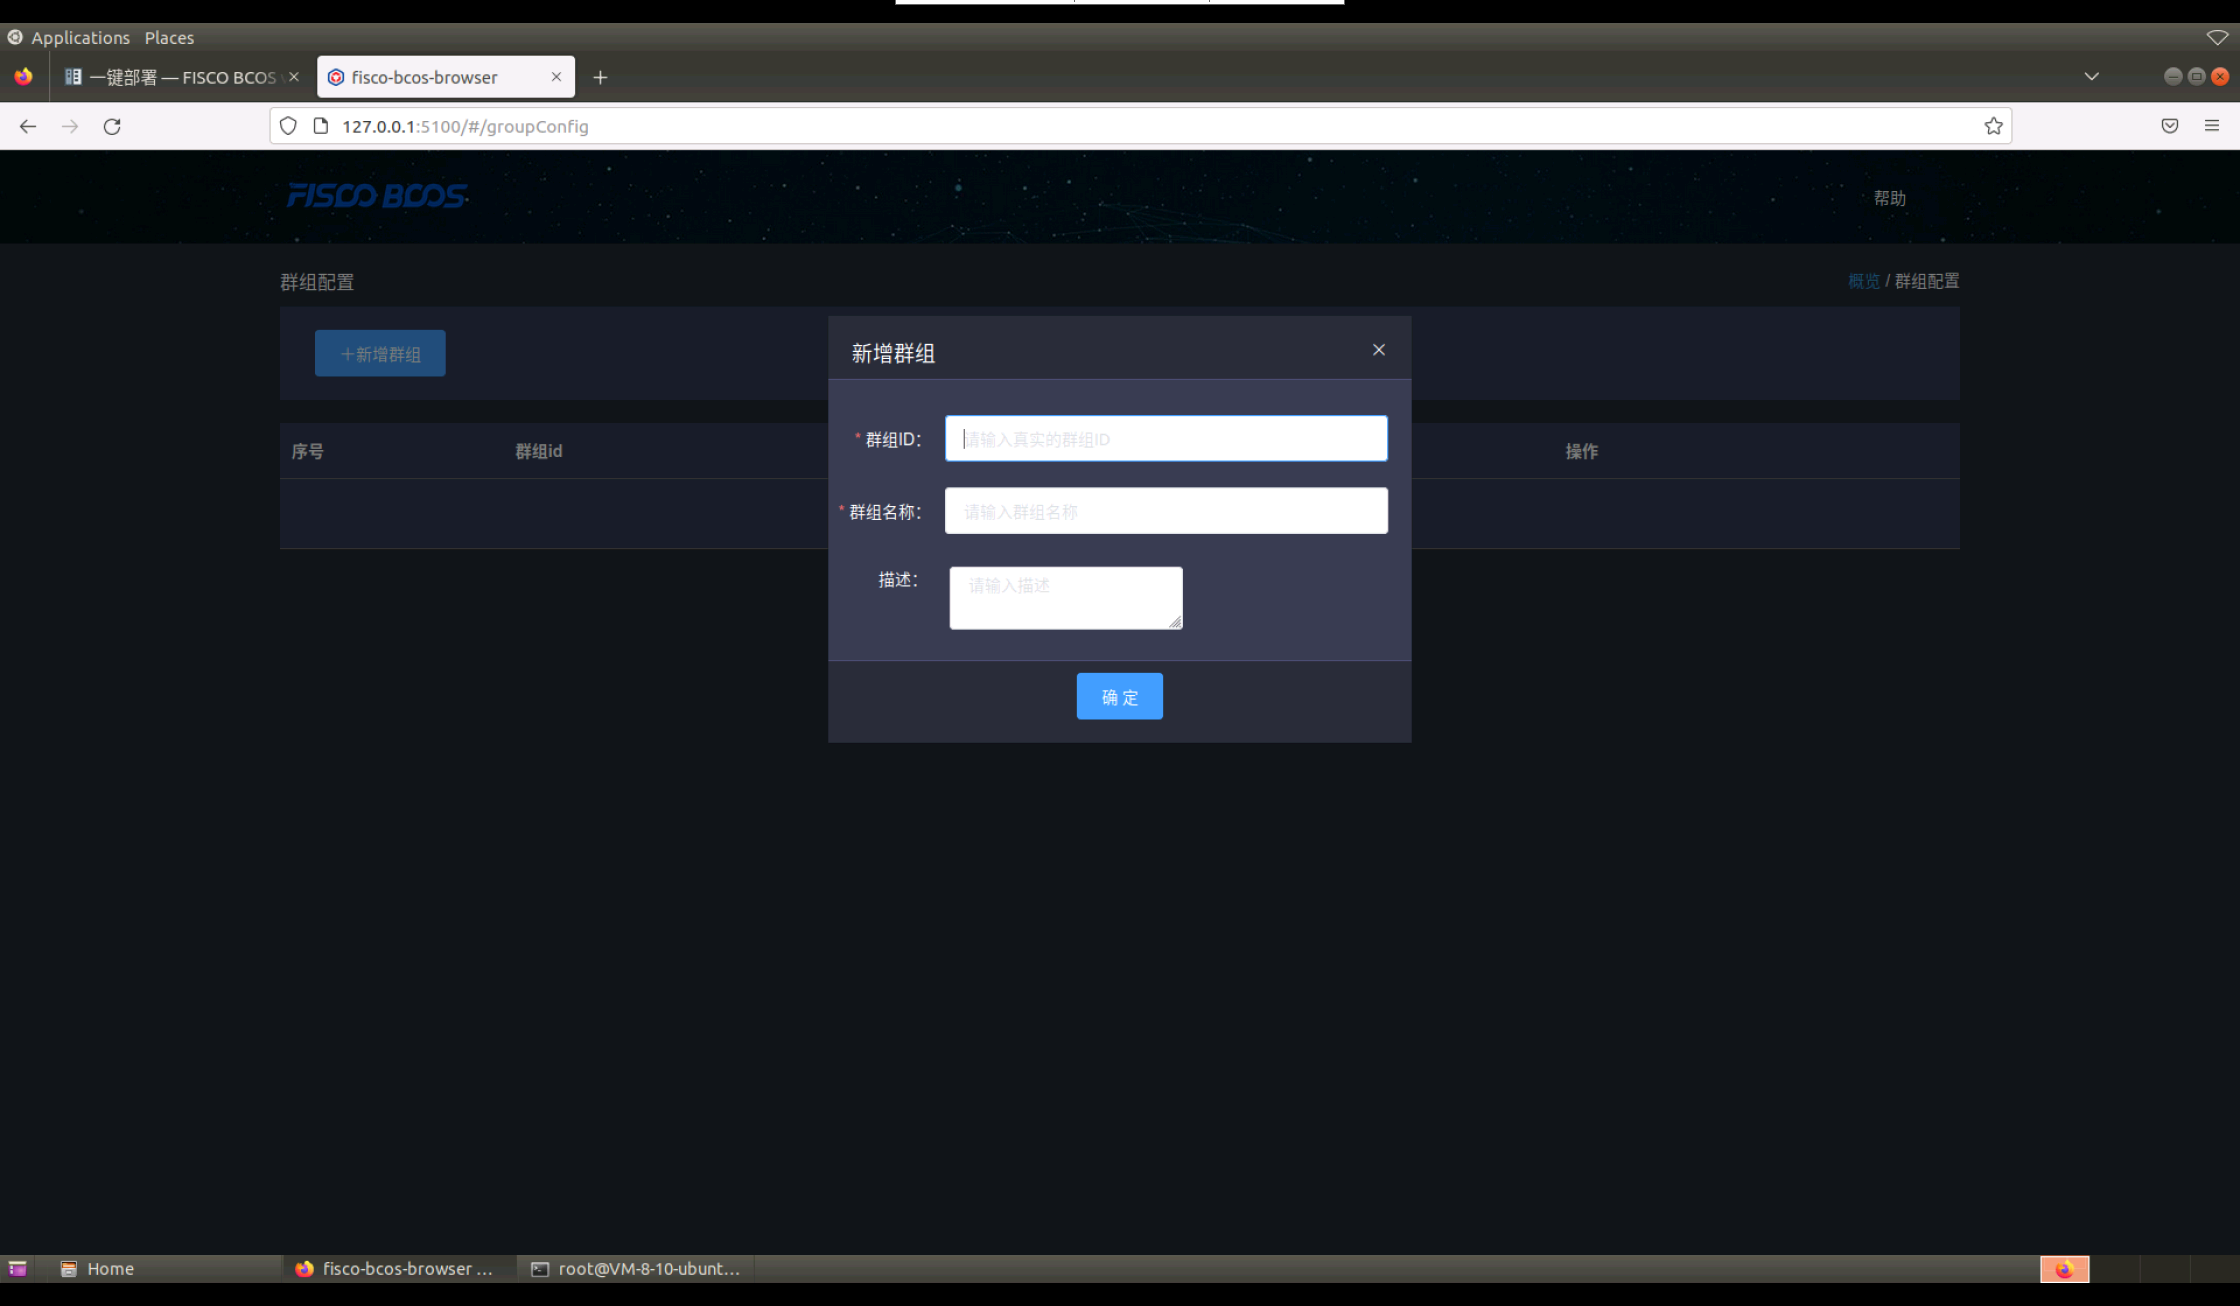This screenshot has height=1306, width=2240.
Task: Click the Pocket save icon
Action: 2169,126
